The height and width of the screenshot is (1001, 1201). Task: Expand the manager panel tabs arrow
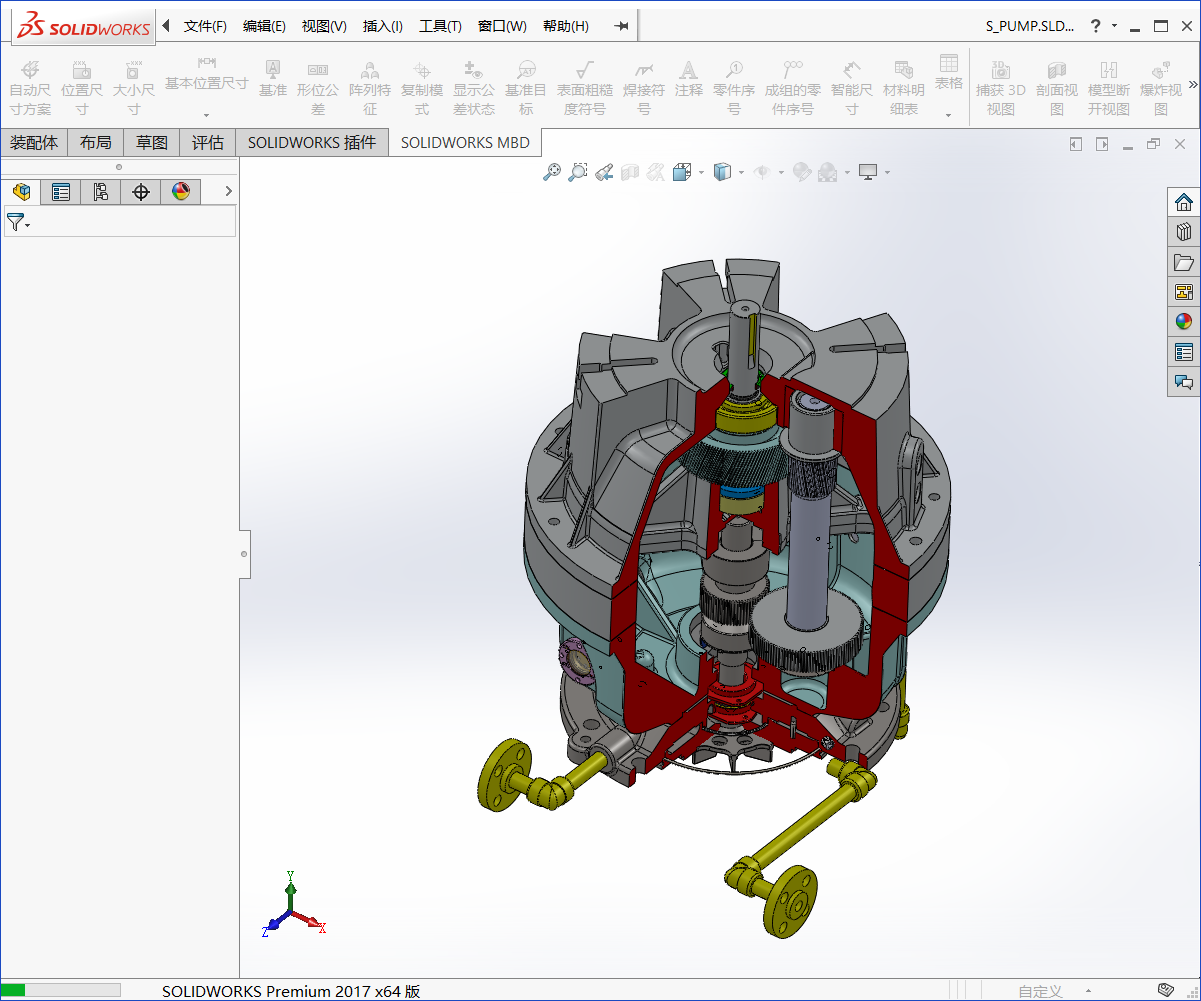(x=229, y=191)
